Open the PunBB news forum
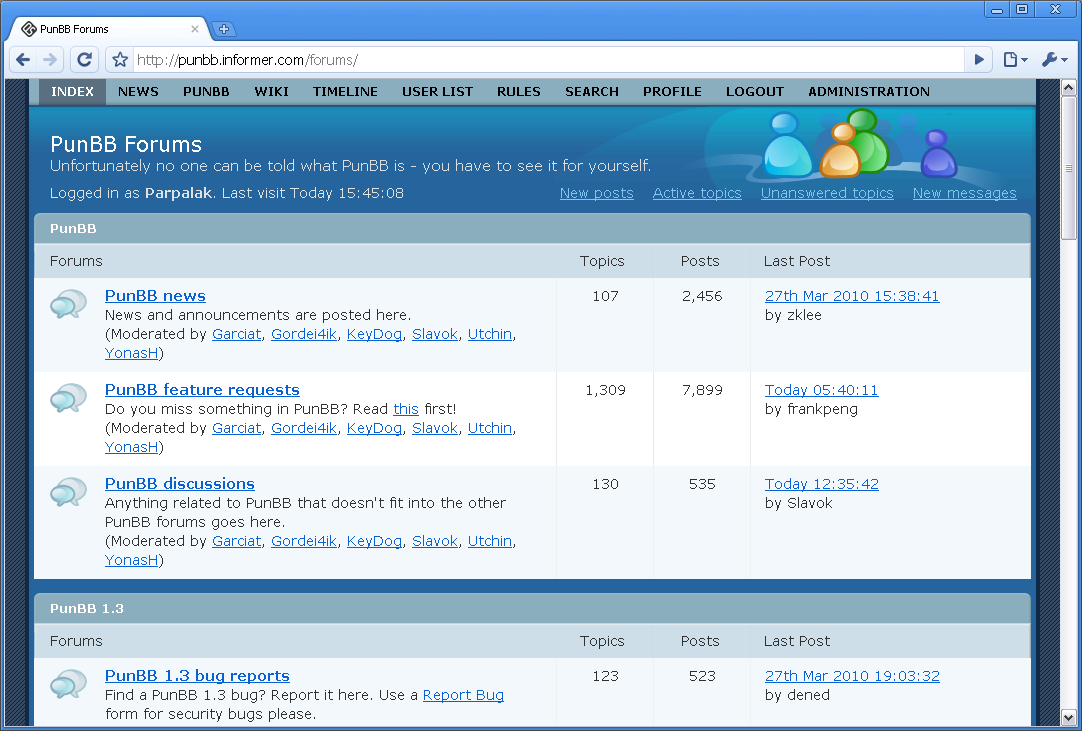Image resolution: width=1082 pixels, height=731 pixels. 155,295
